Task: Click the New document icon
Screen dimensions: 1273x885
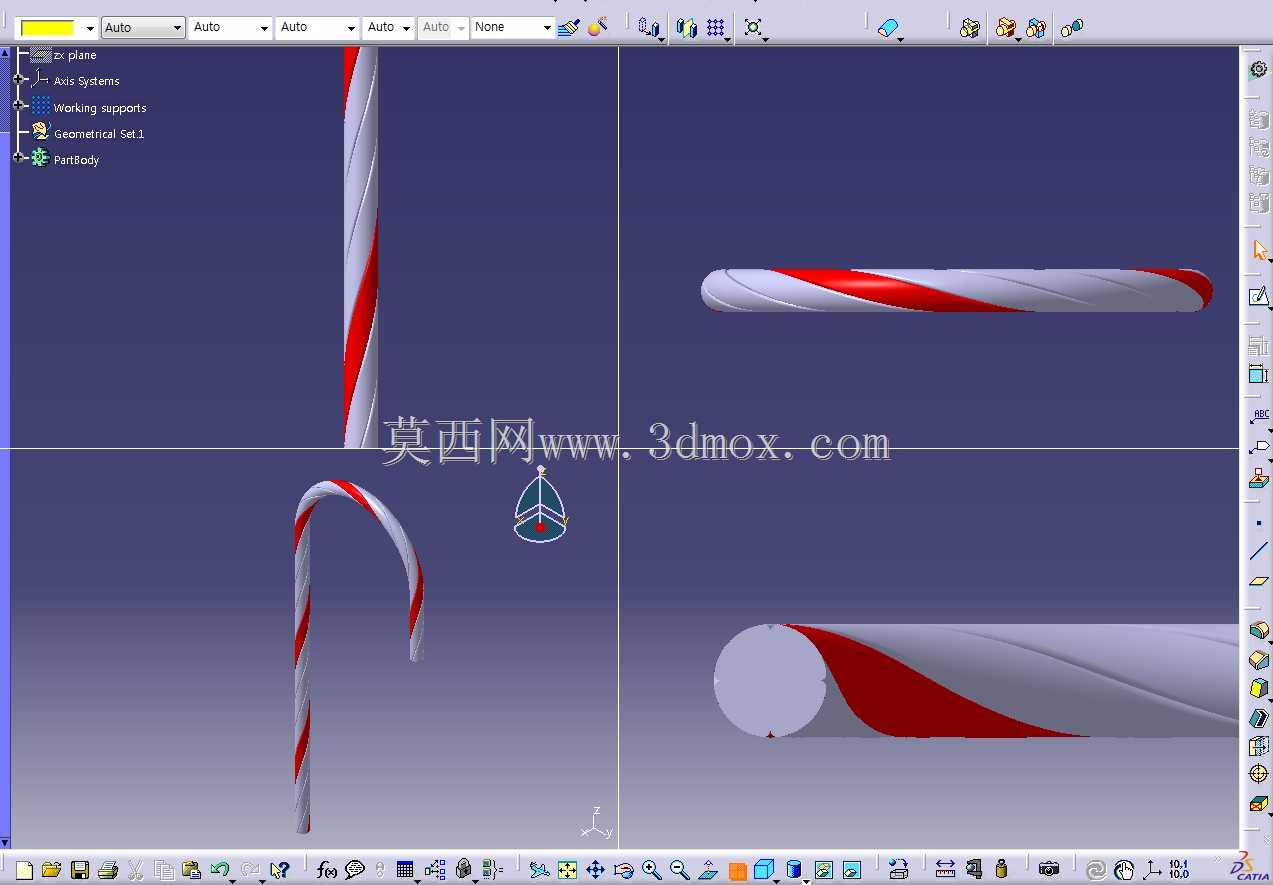Action: (x=25, y=870)
